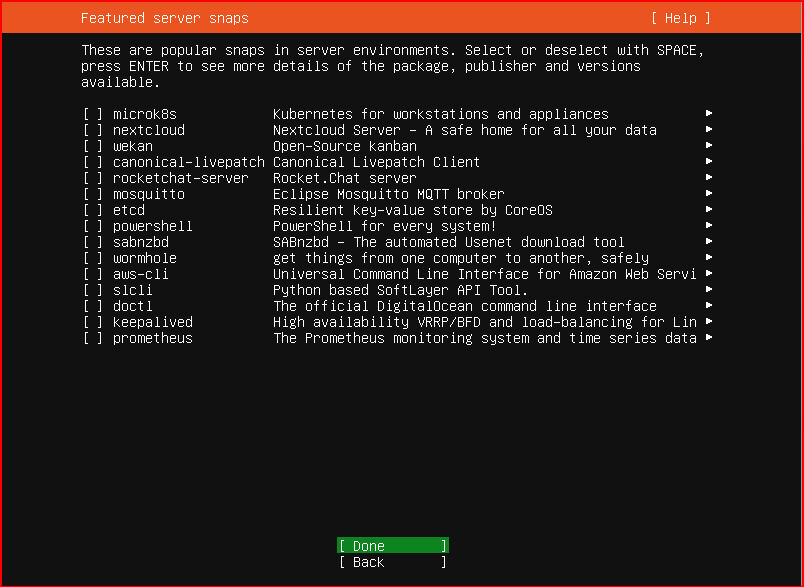Select the canonical-livepatch checkbox
804x587 pixels.
point(93,162)
